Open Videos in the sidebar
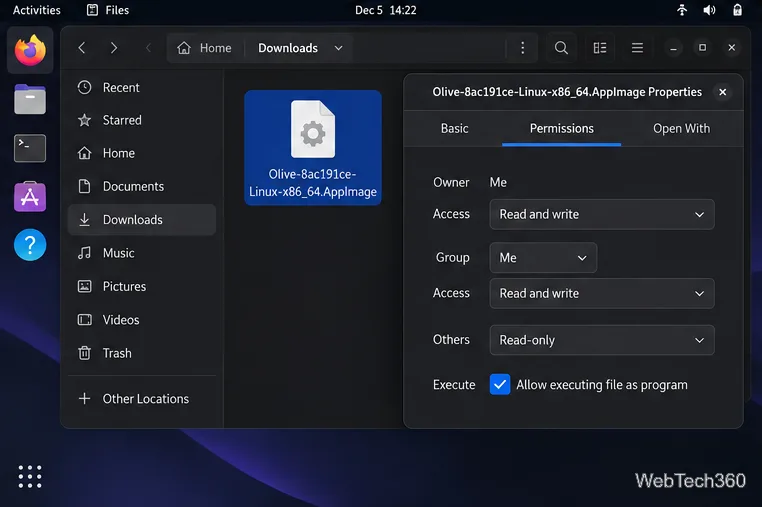 142,320
